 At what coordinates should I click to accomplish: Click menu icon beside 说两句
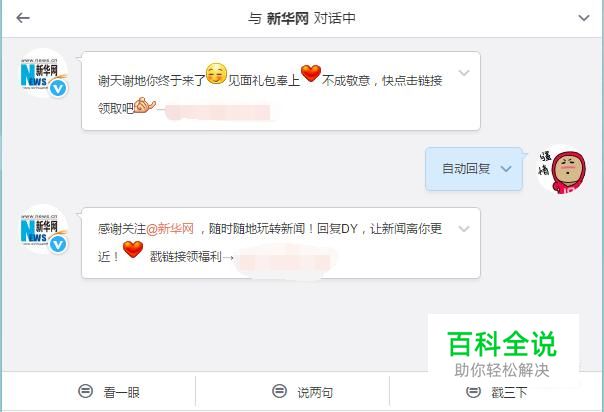(279, 391)
